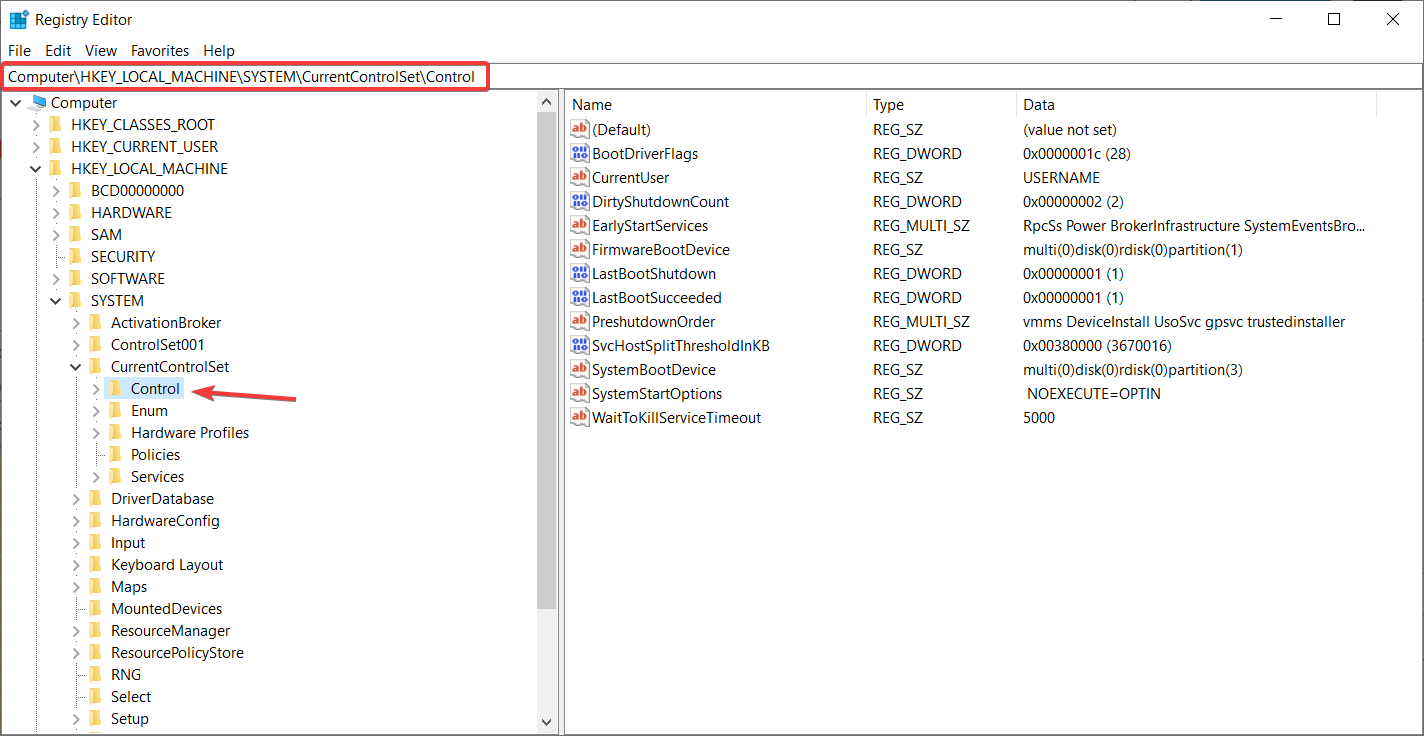Click the string icon beside FirmwareBootDevice
This screenshot has width=1424, height=736.
pyautogui.click(x=580, y=249)
